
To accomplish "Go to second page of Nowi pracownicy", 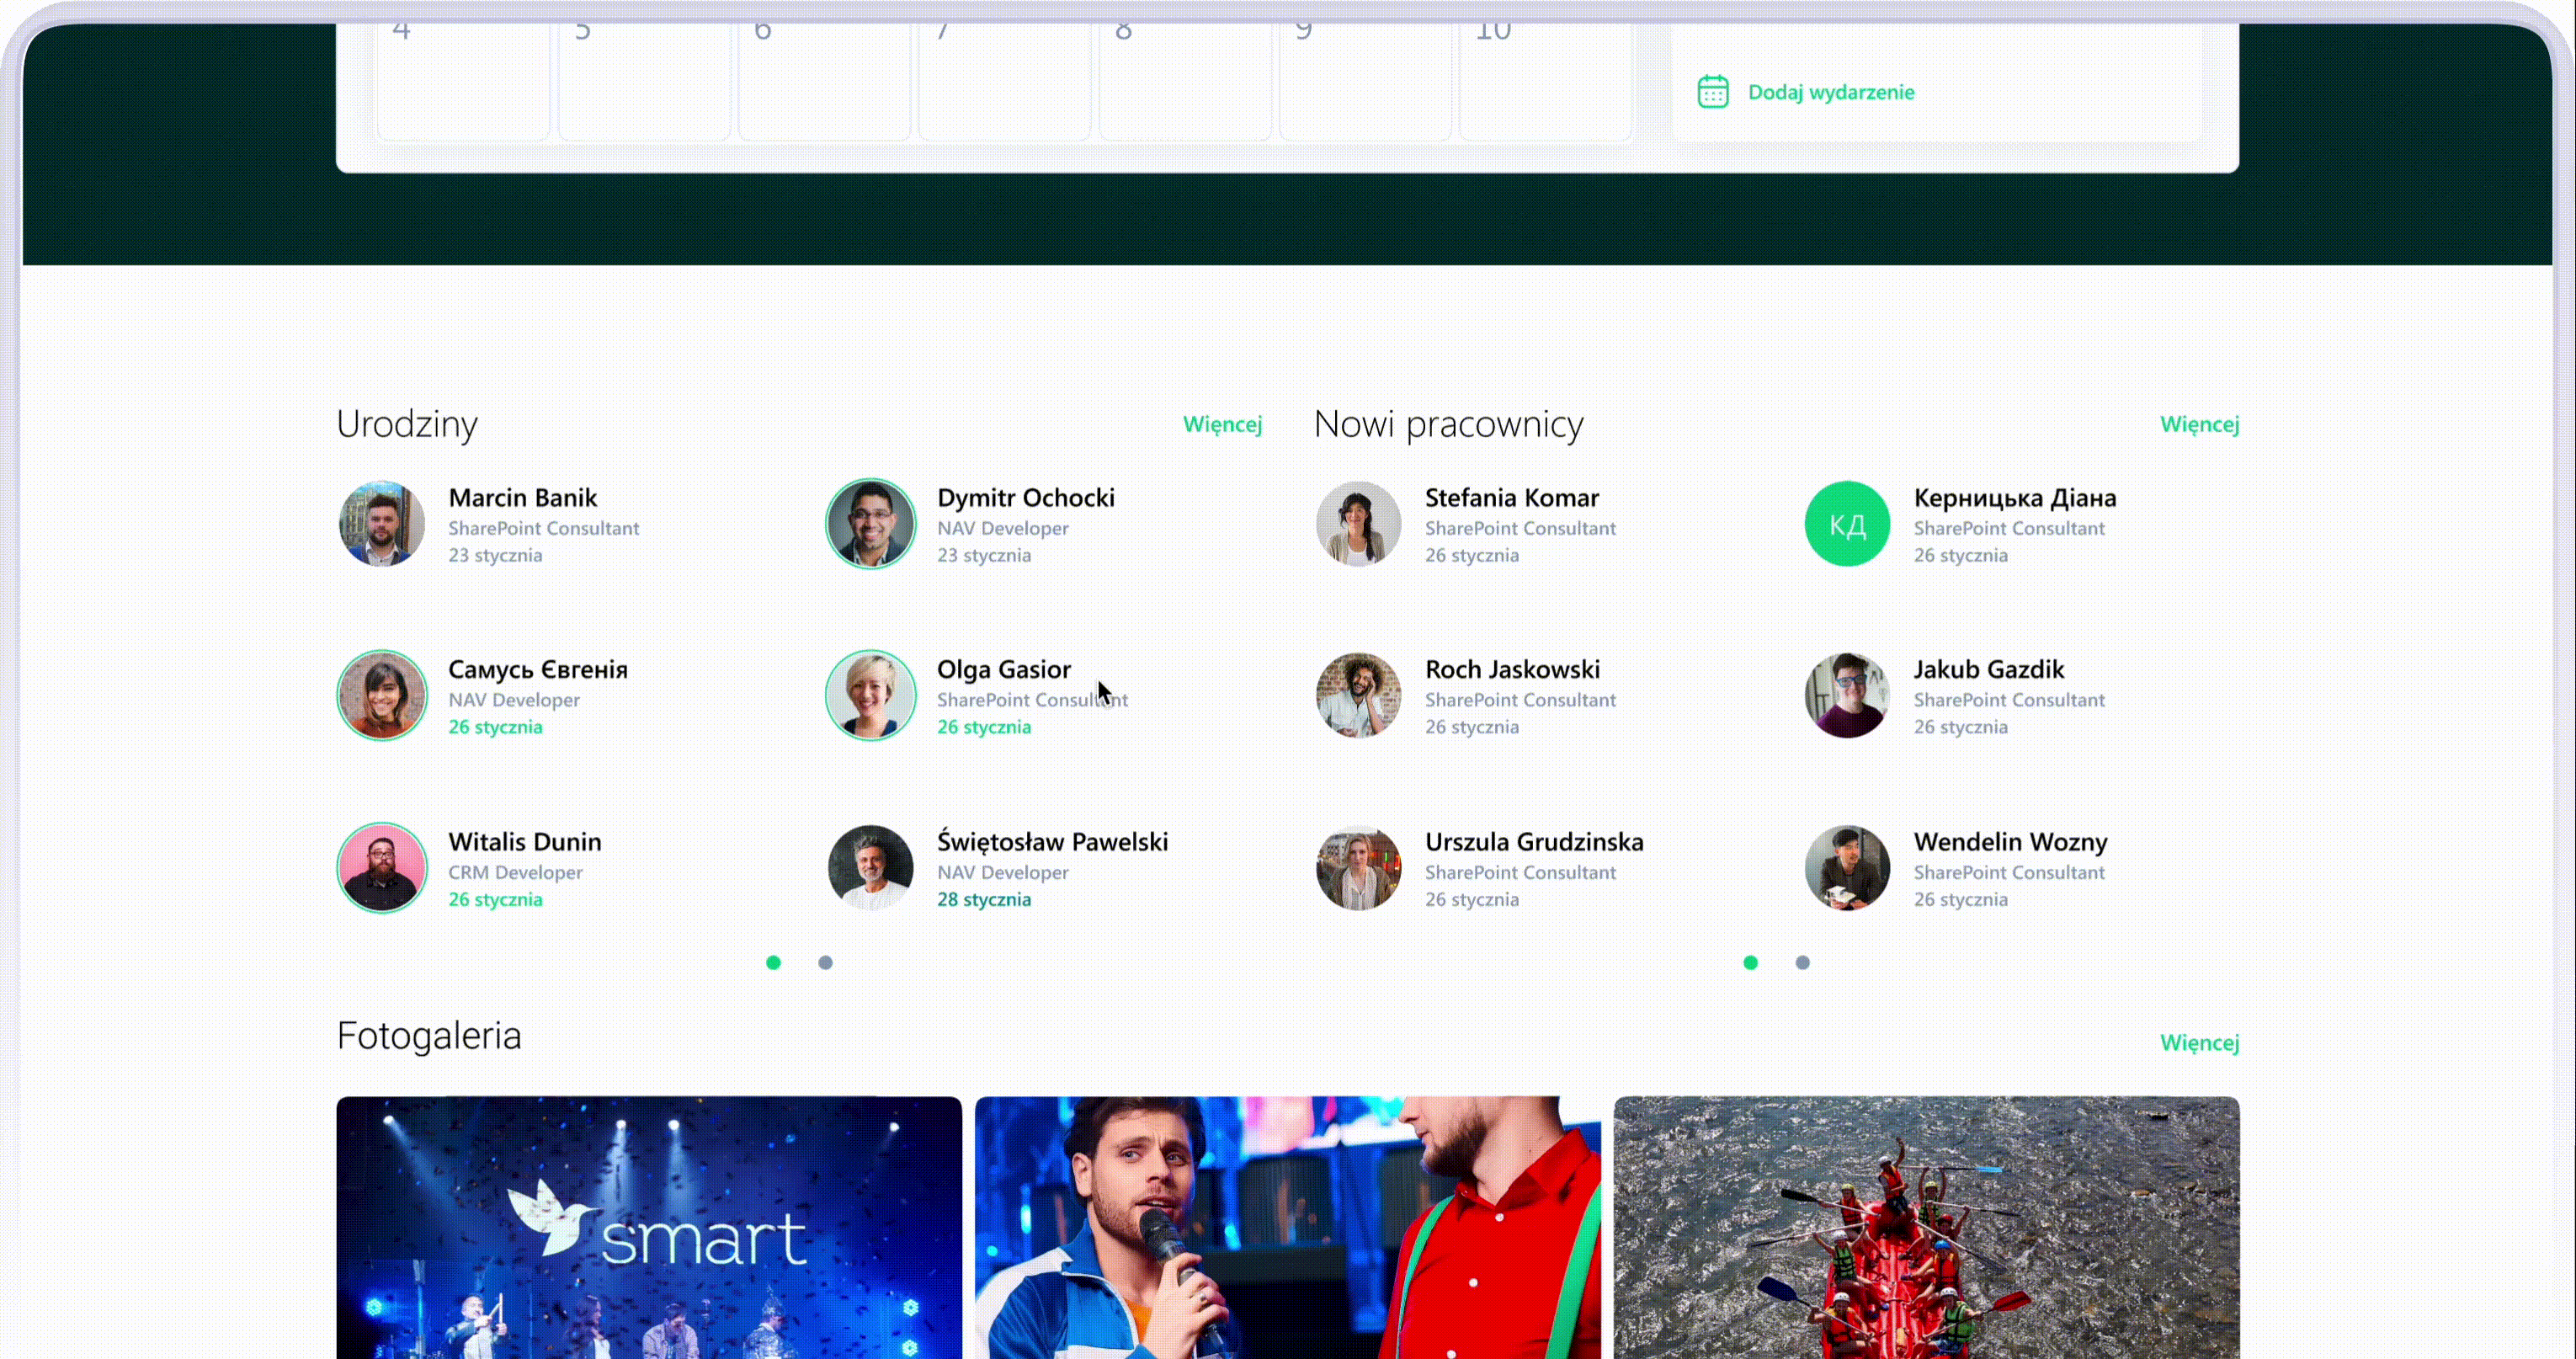I will point(1802,963).
